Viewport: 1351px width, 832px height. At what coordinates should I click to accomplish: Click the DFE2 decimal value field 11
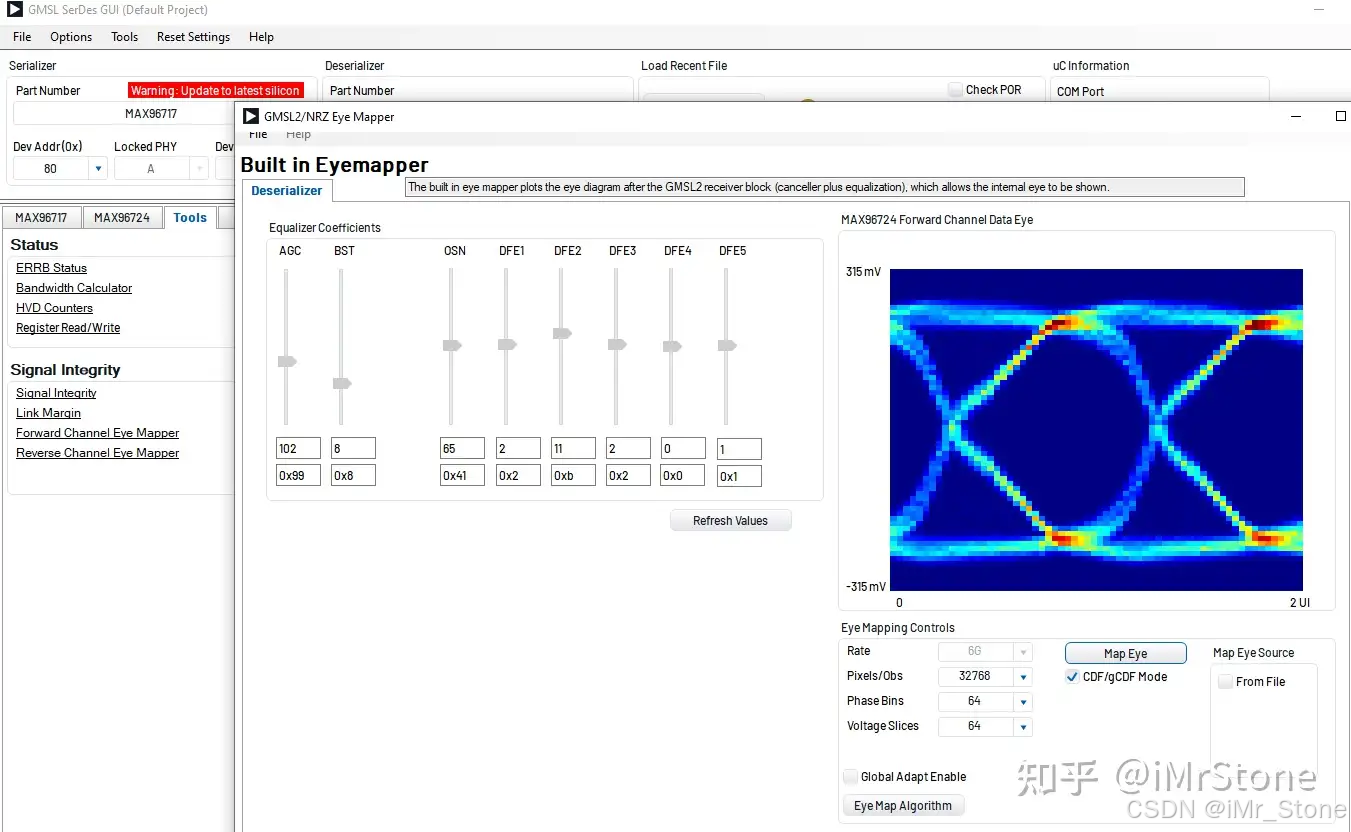pyautogui.click(x=573, y=448)
